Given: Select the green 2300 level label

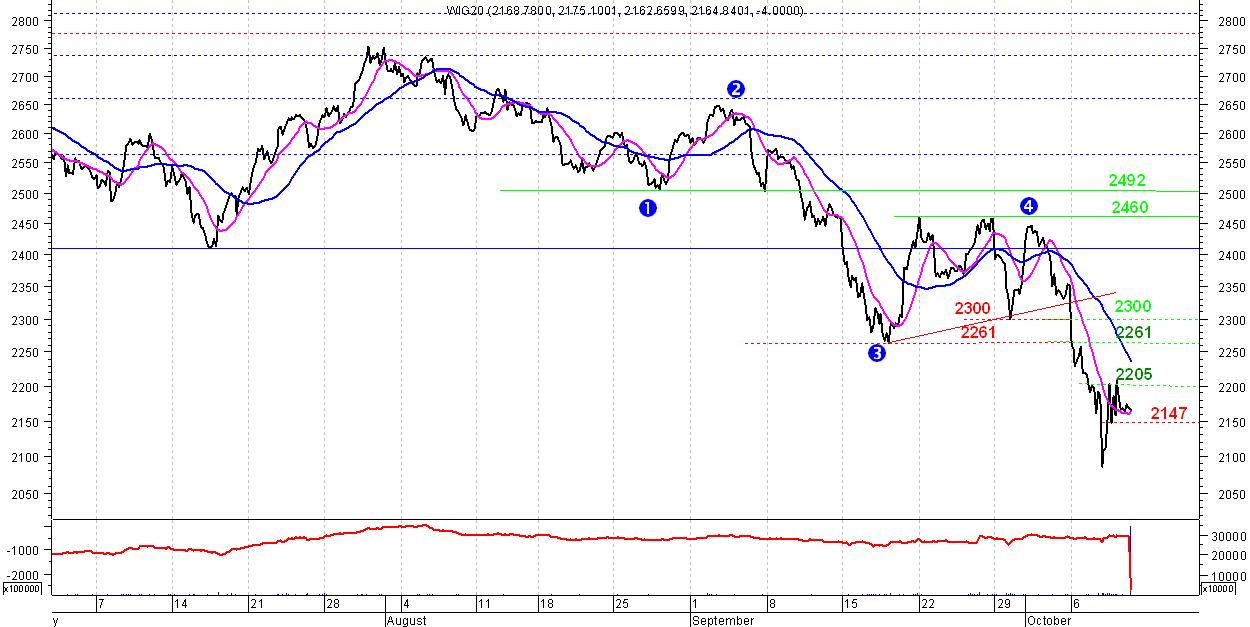Looking at the screenshot, I should (x=1133, y=306).
